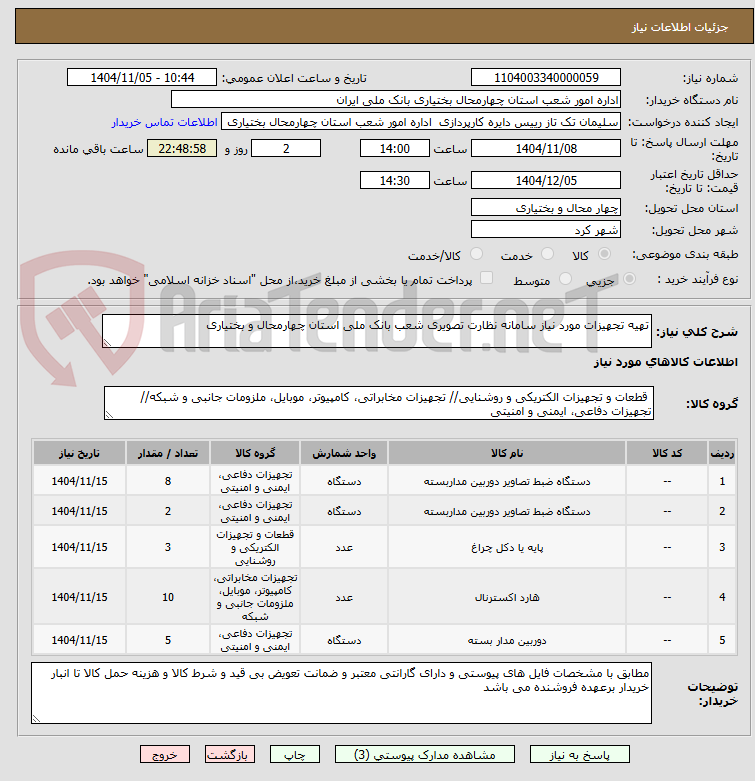Viewport: 755px width, 781px height.
Task: Click the deadline time field 14:00
Action: [394, 148]
